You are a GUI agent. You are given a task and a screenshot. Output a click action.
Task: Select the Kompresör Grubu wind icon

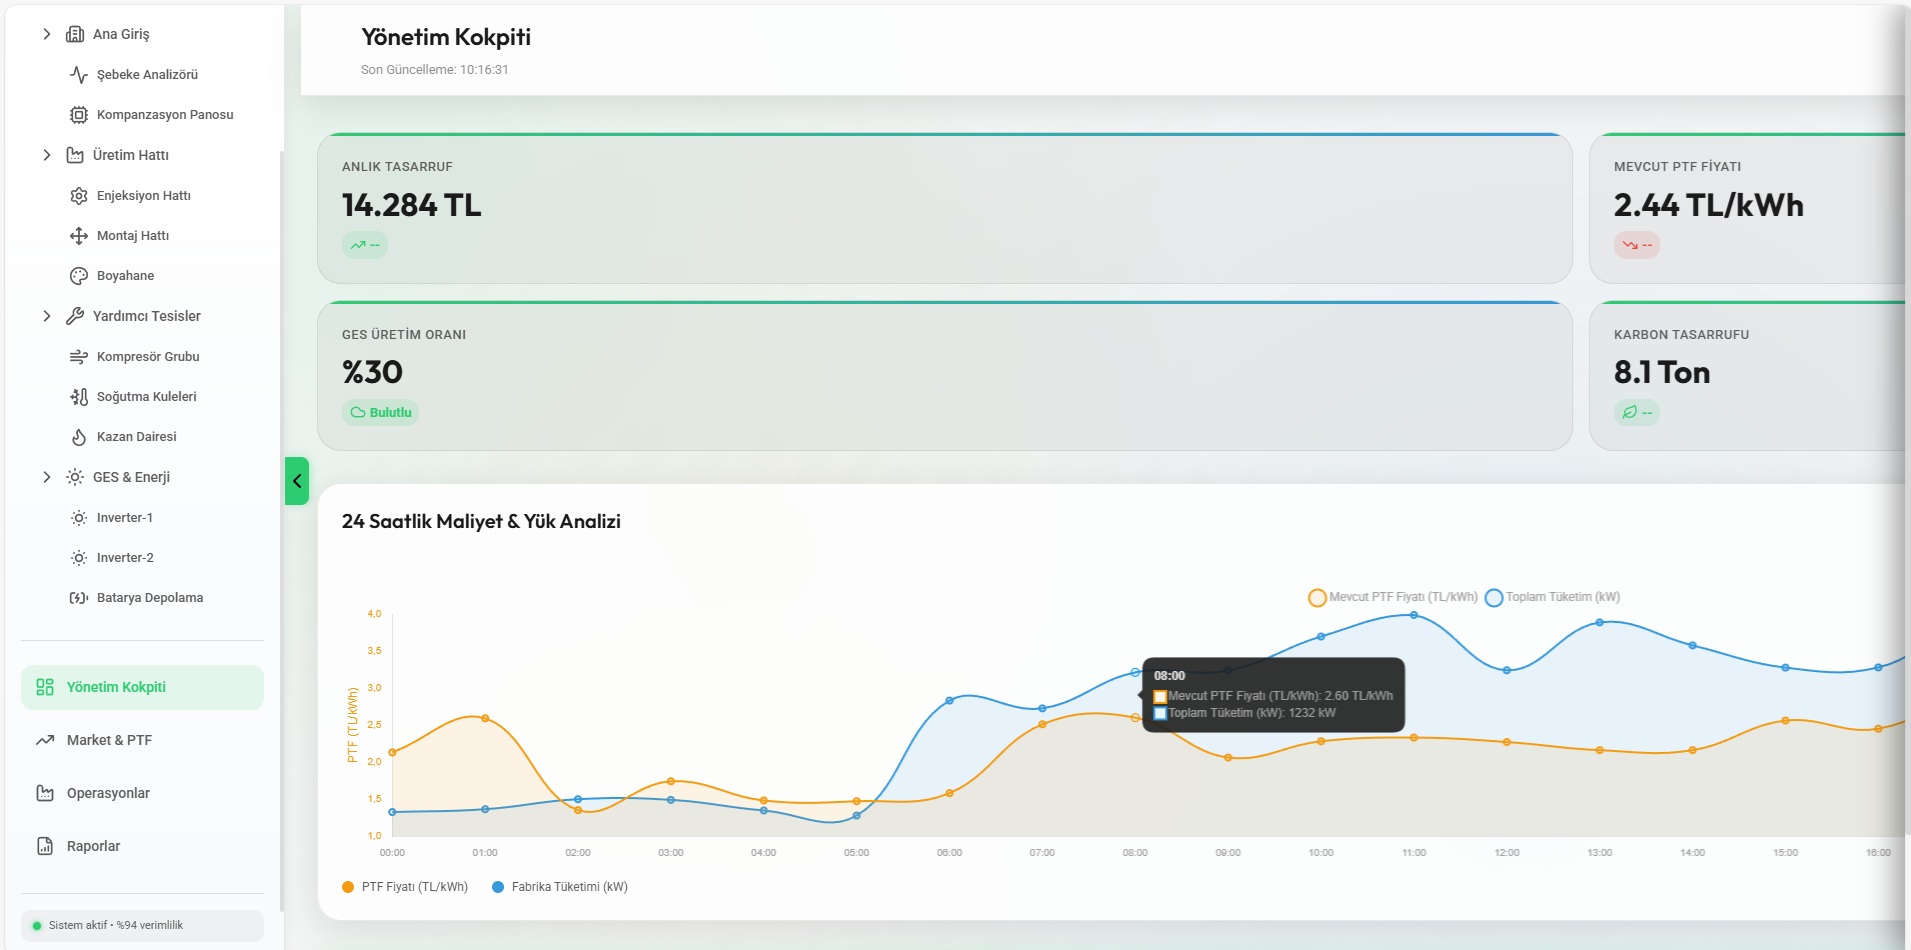point(79,357)
